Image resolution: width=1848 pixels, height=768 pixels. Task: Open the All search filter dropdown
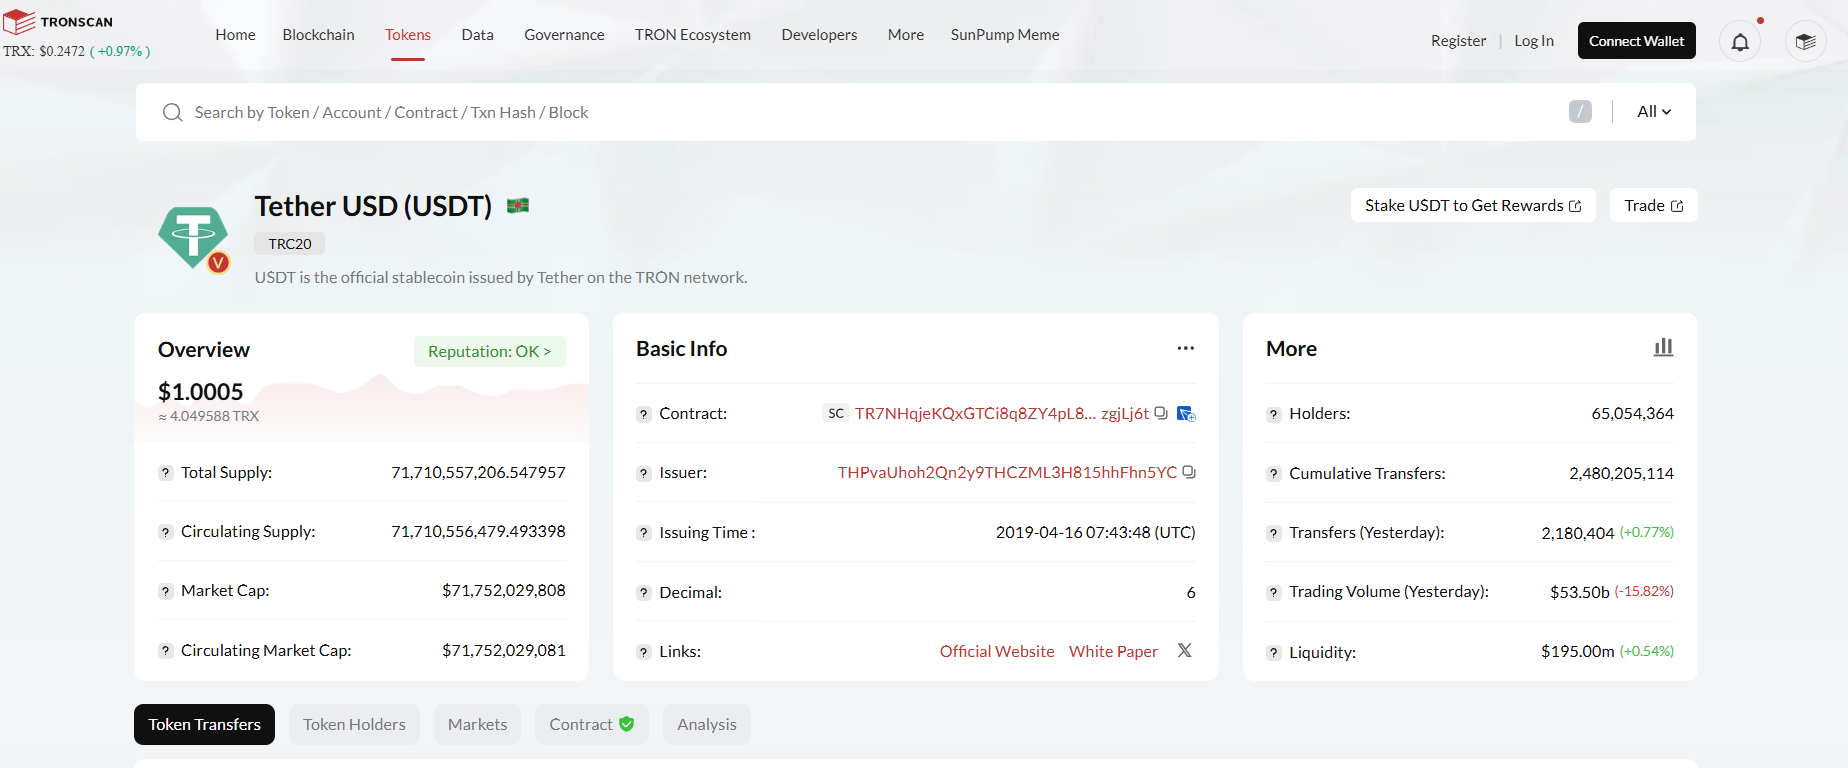click(1654, 112)
